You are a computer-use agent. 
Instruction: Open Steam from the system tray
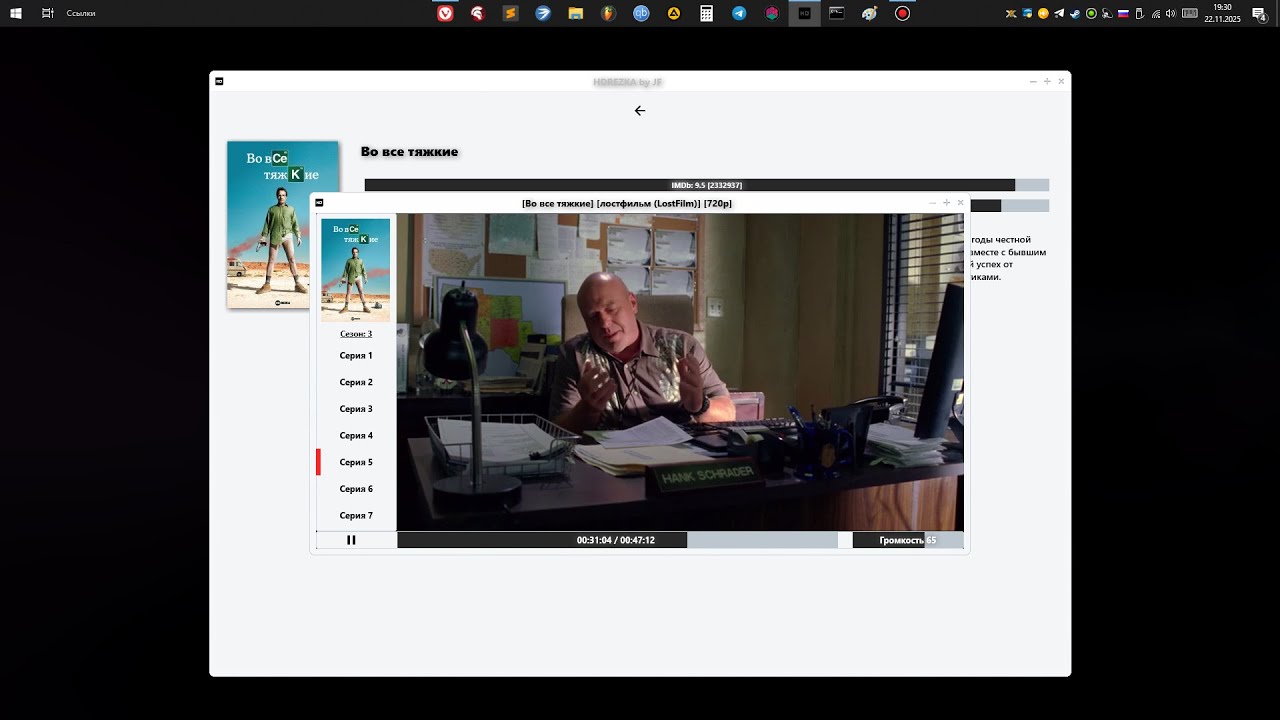coord(1075,13)
